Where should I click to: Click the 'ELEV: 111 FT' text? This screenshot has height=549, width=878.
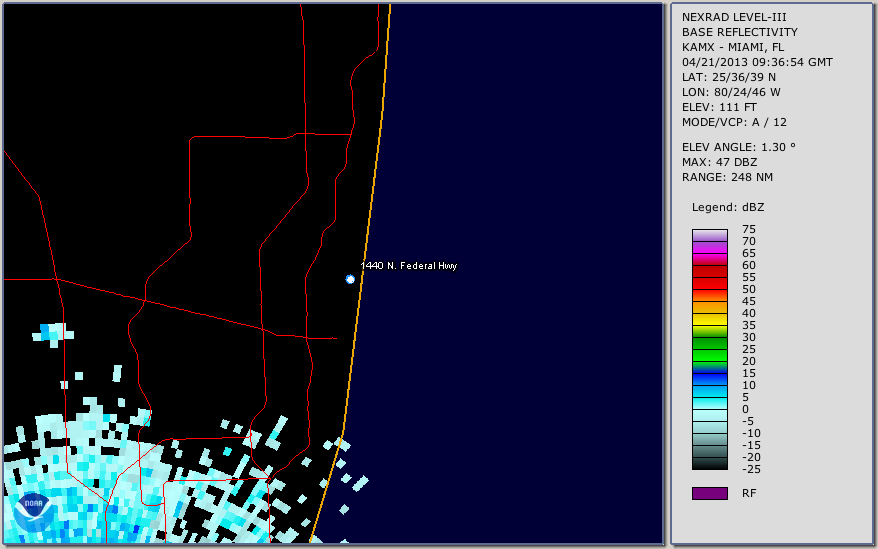[x=719, y=108]
